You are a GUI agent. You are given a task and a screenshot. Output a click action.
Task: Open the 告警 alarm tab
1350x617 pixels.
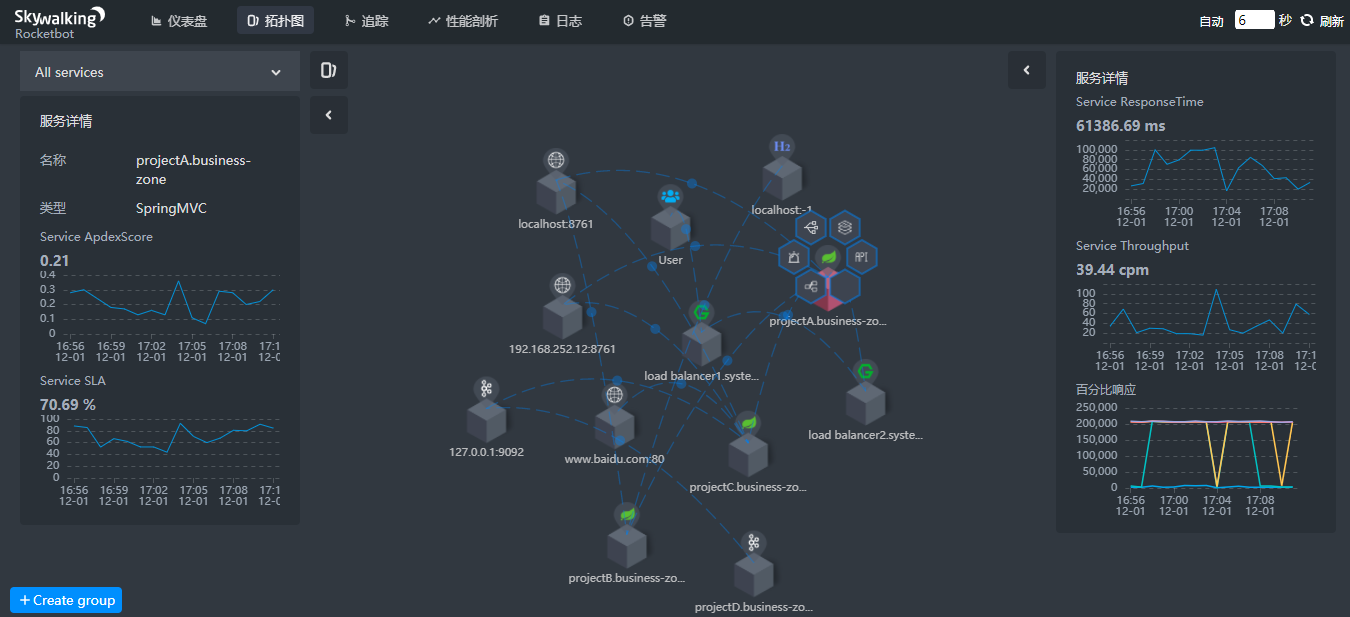(644, 21)
